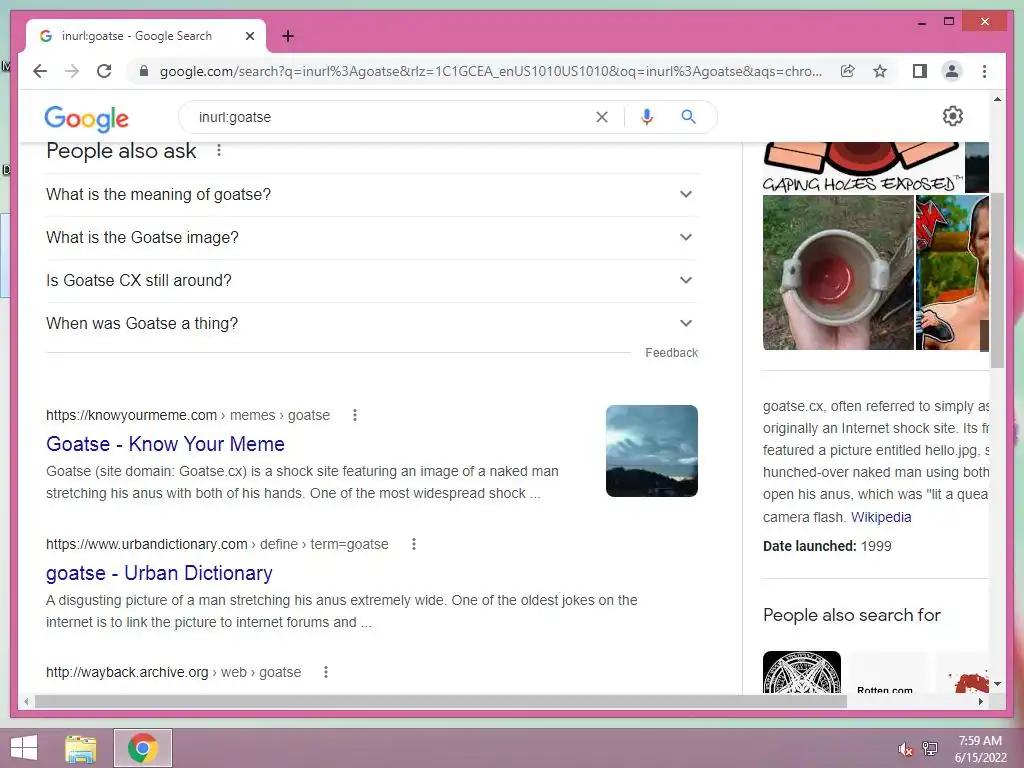
Task: Click the horizontal scrollbar thumb
Action: (441, 701)
